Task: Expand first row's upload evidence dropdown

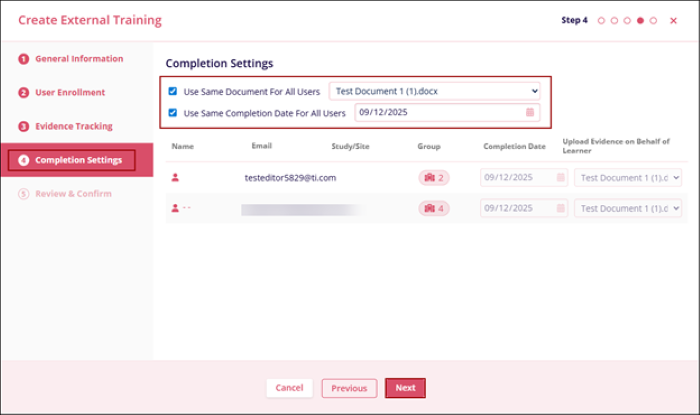Action: click(x=627, y=177)
